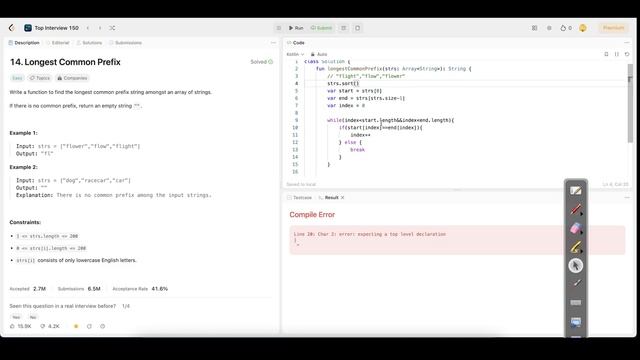Click the Solved status indicator

tap(262, 62)
